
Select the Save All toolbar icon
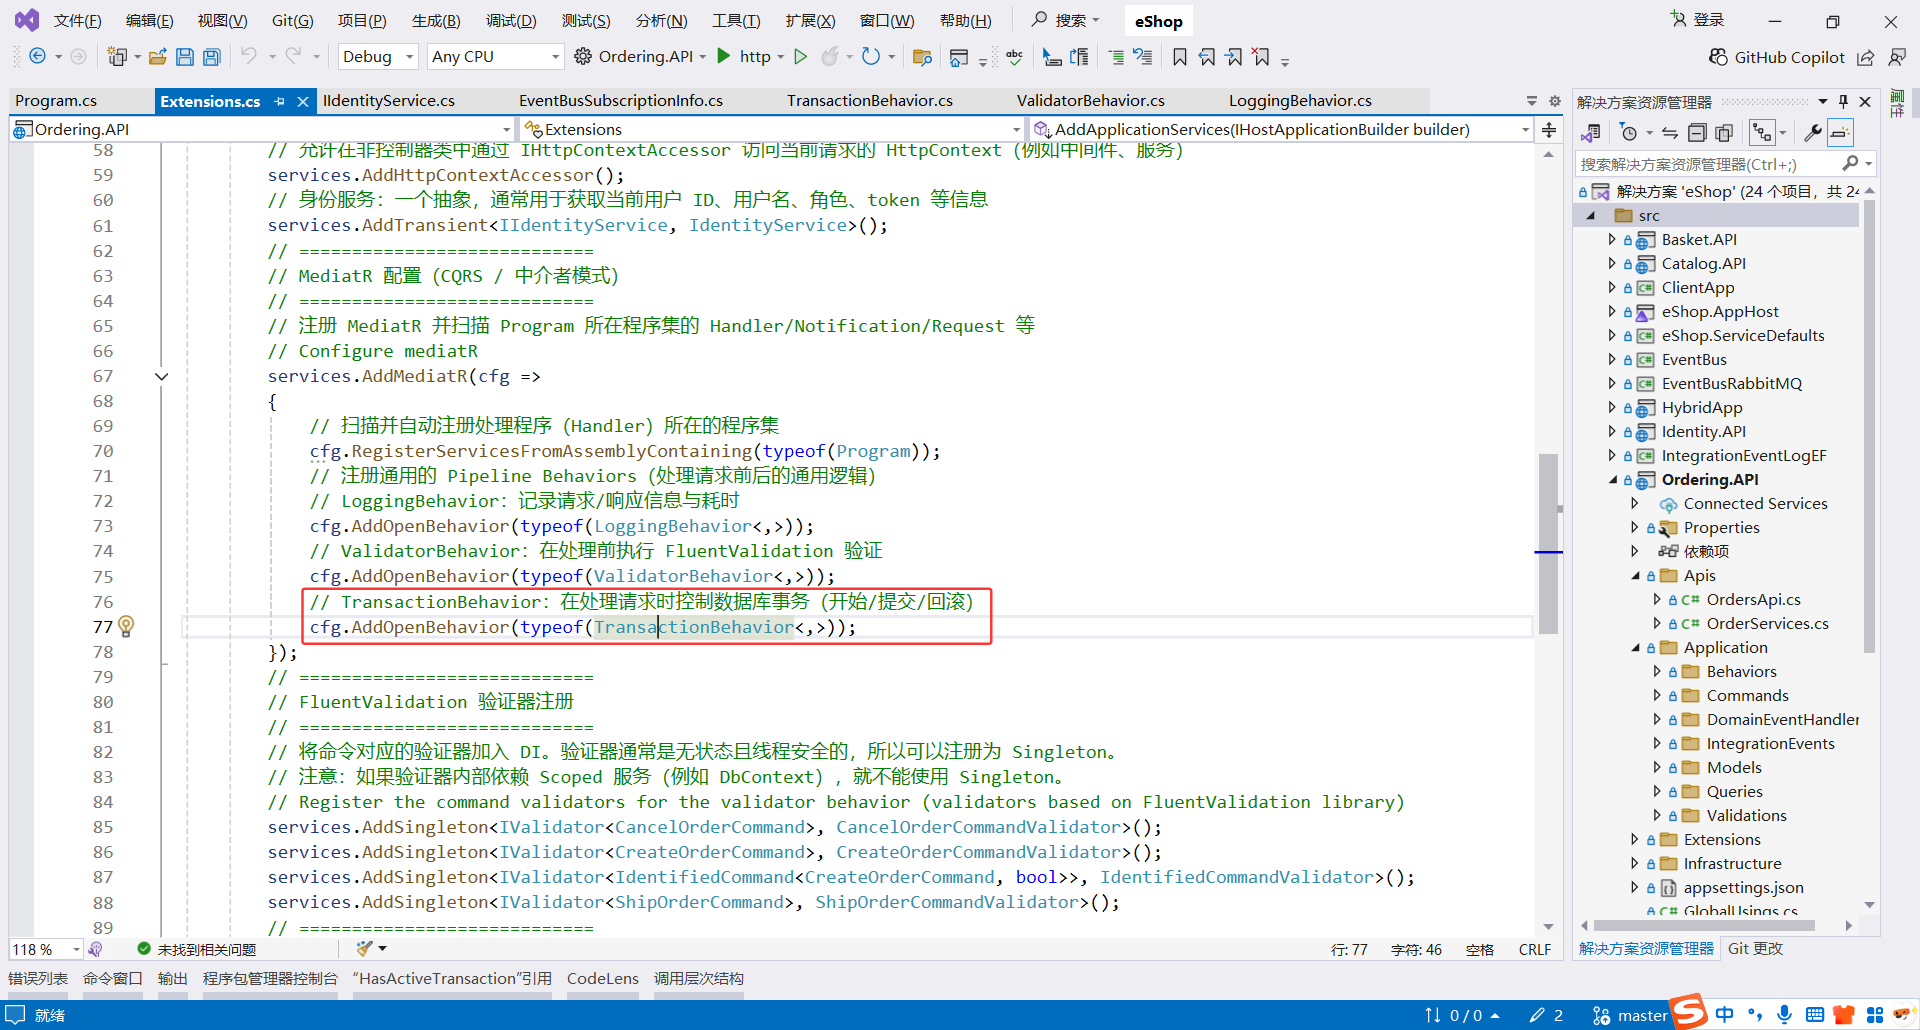click(x=211, y=57)
